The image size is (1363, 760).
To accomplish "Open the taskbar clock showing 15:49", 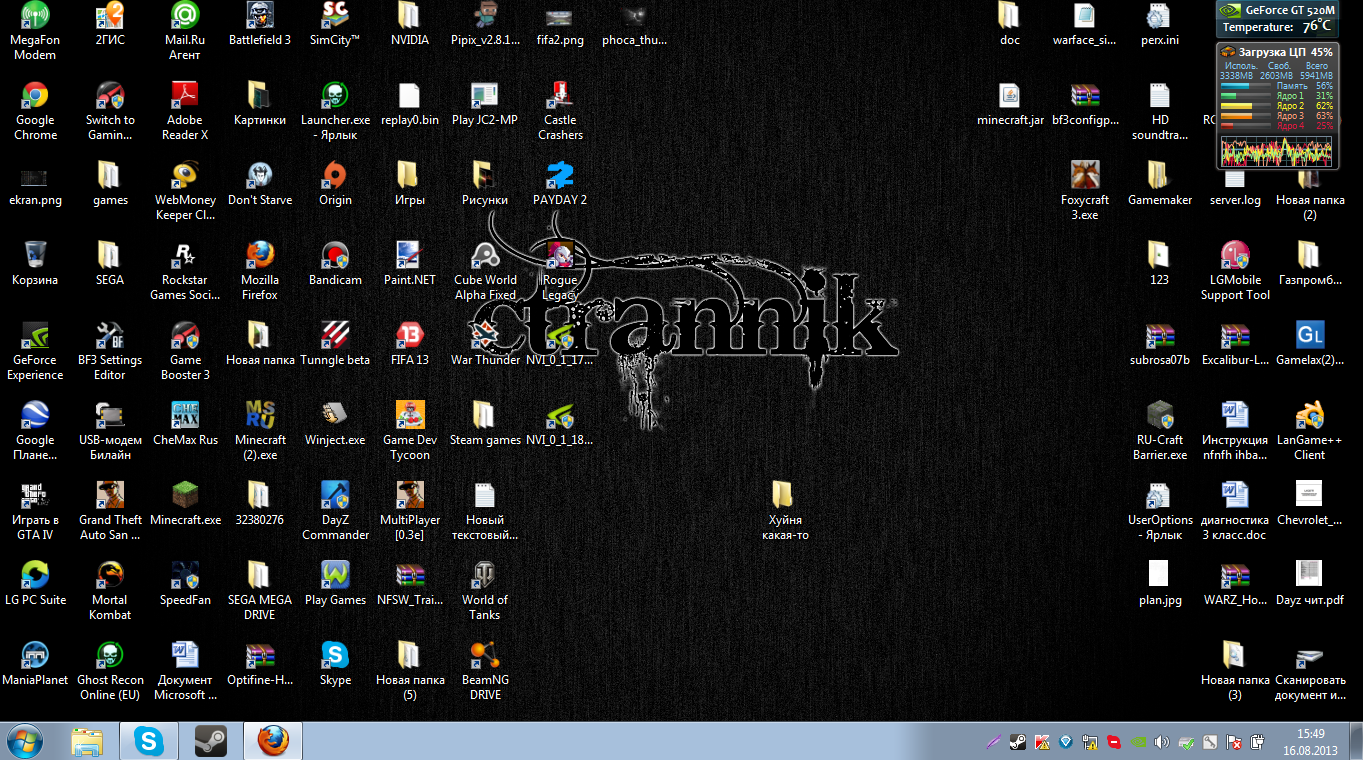I will click(x=1310, y=741).
